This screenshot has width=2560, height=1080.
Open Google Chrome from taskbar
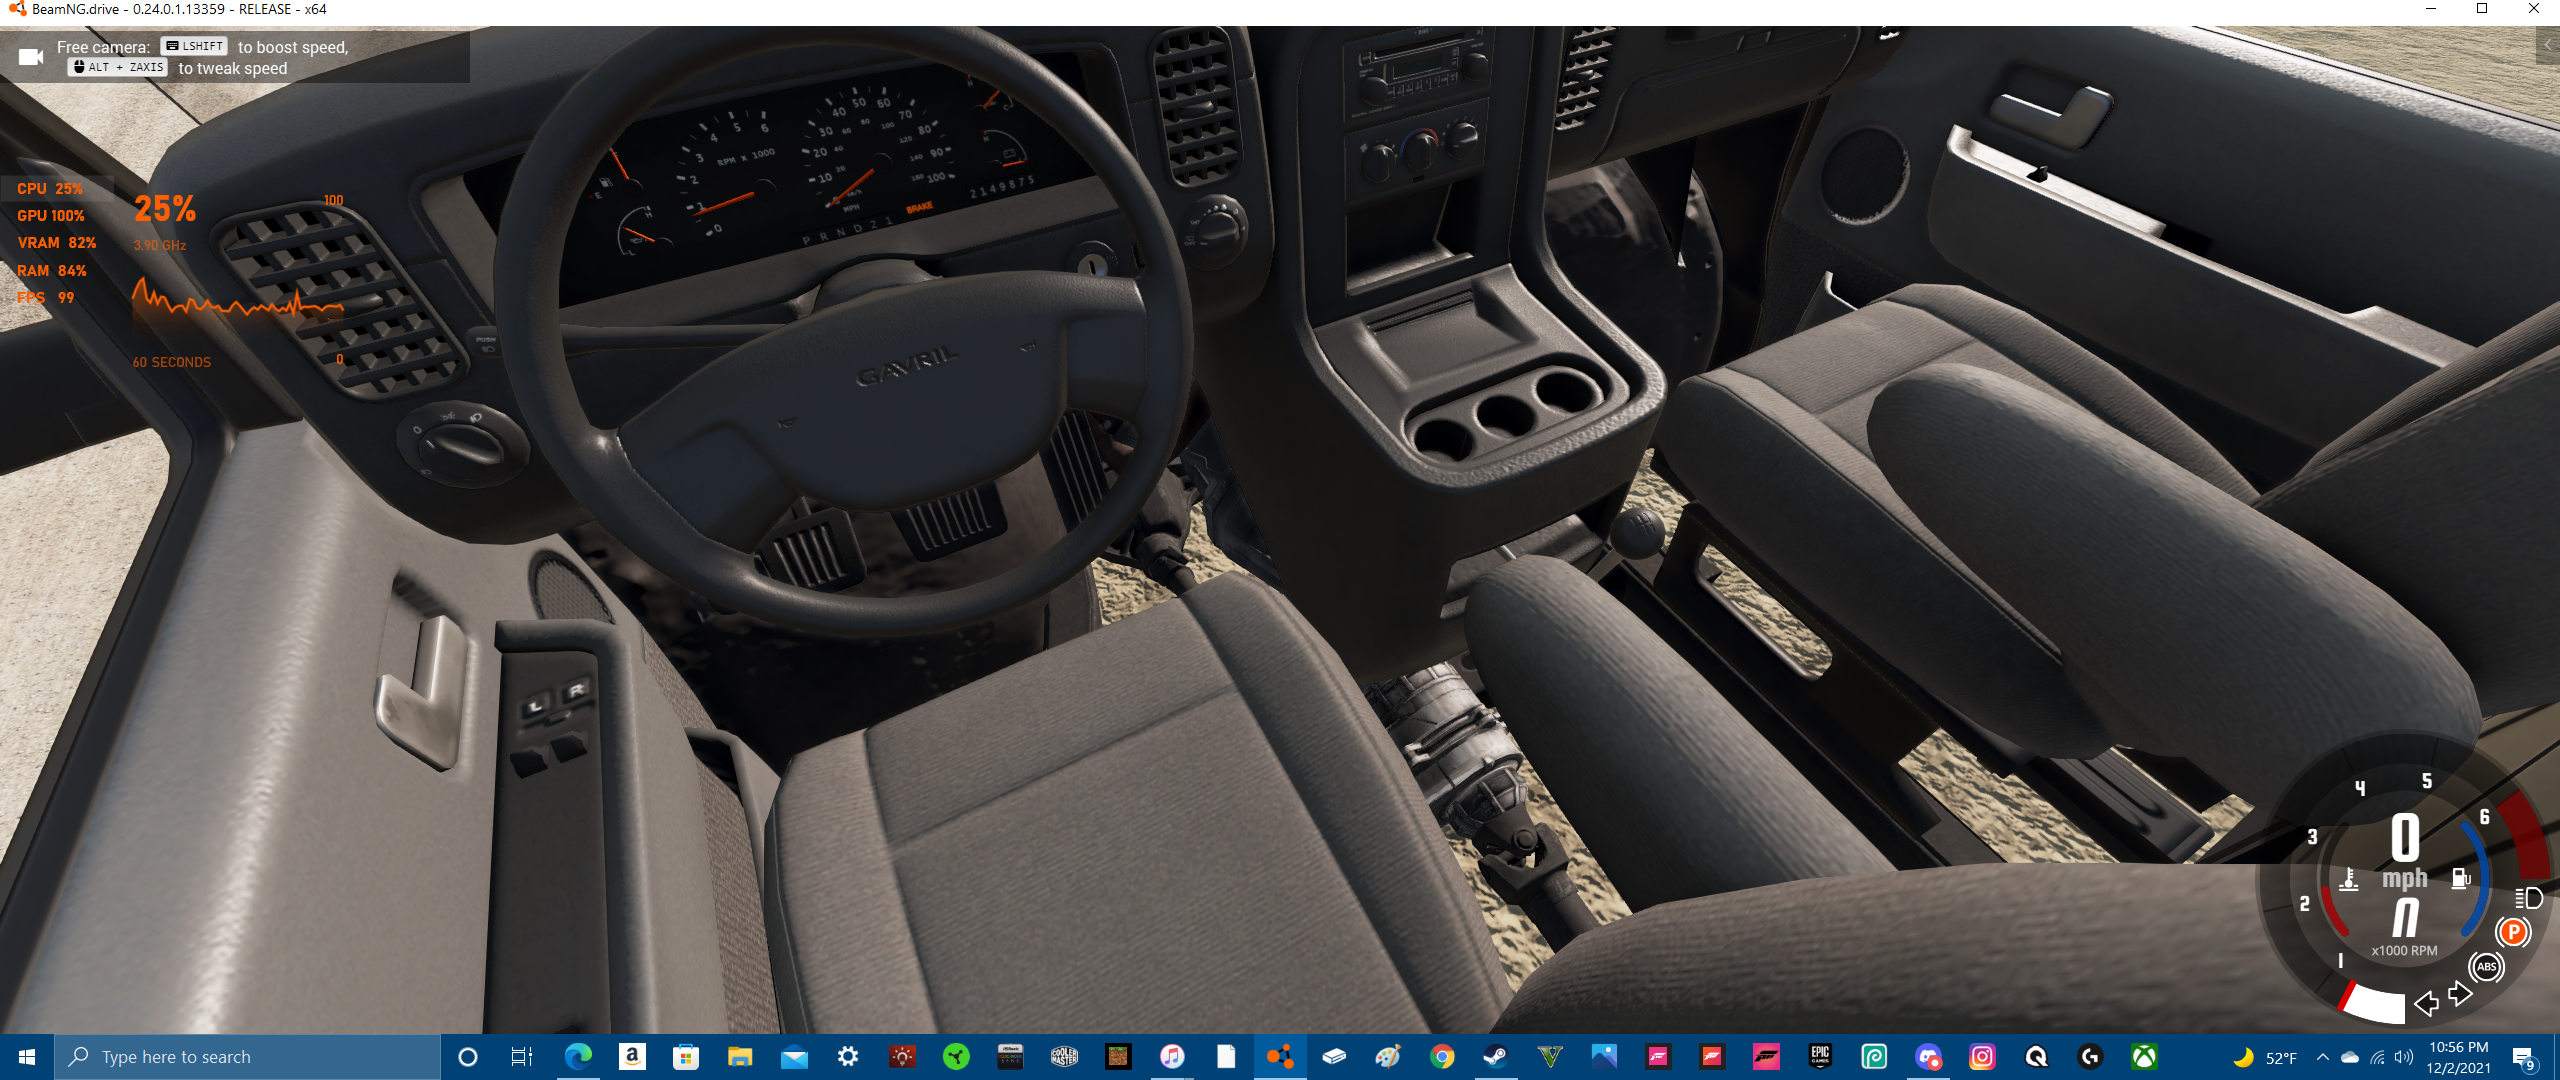[x=1442, y=1057]
